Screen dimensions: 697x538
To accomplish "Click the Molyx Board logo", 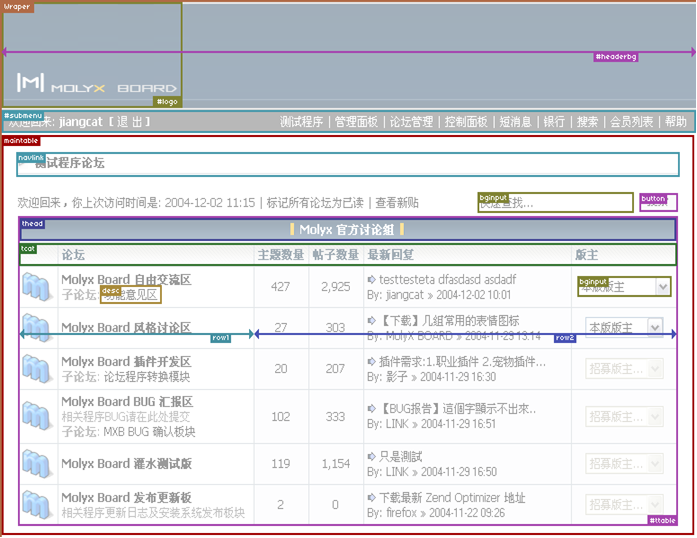I will (96, 83).
